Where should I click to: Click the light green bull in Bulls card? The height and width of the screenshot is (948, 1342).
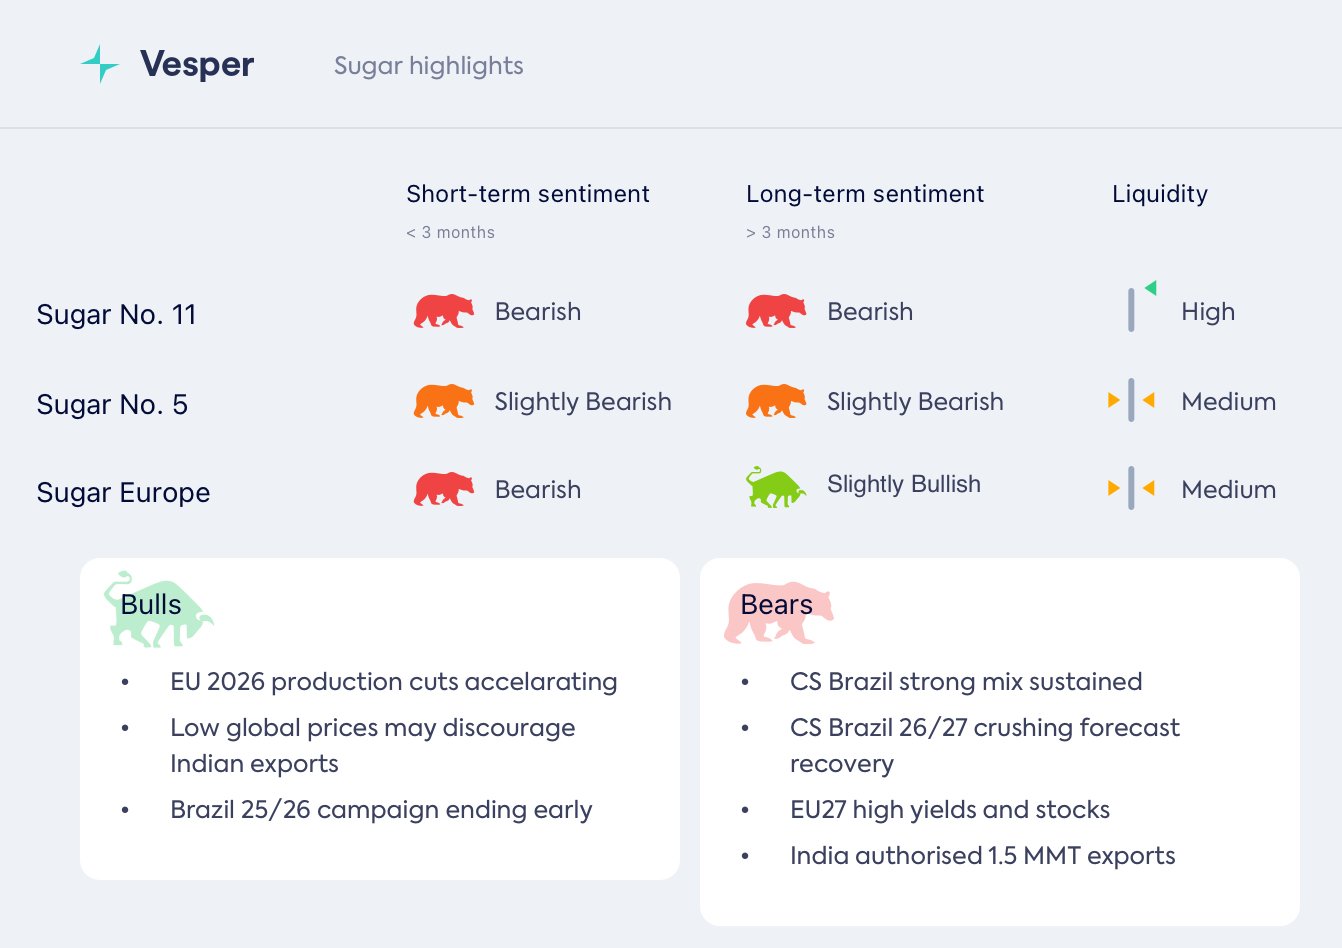point(158,609)
